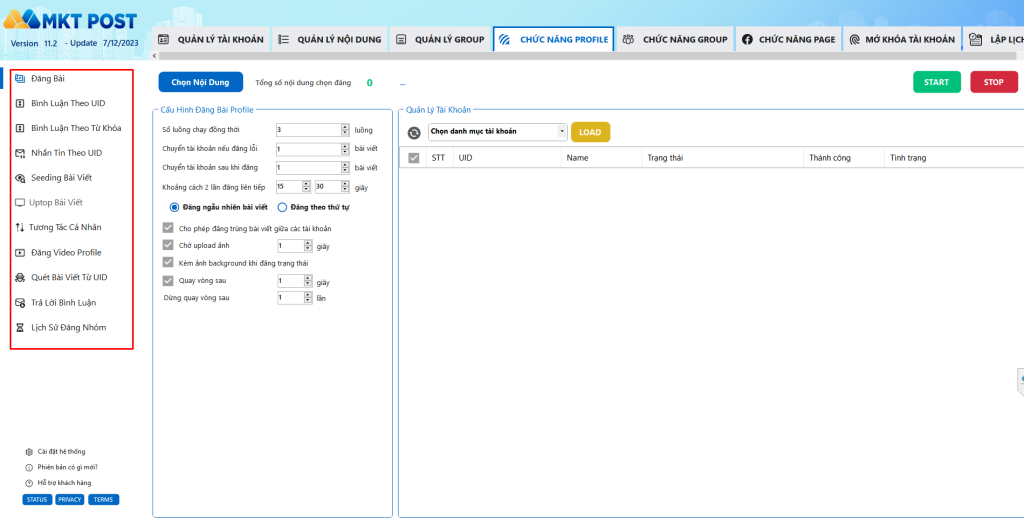Open the Chọn danh mục tài khoản dropdown
This screenshot has height=520, width=1024.
(497, 131)
